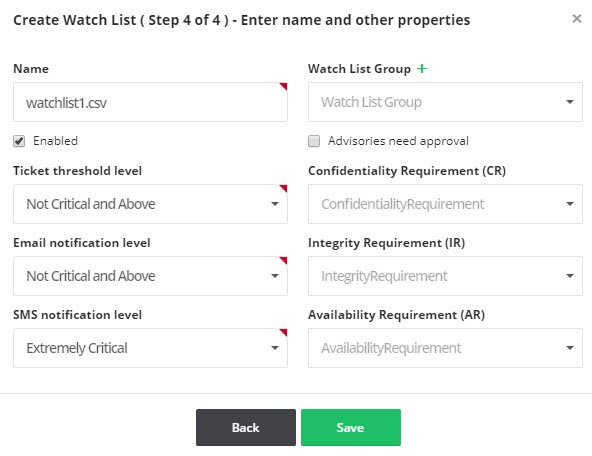This screenshot has height=456, width=592.
Task: Toggle the Enabled checkbox
Action: click(x=19, y=141)
